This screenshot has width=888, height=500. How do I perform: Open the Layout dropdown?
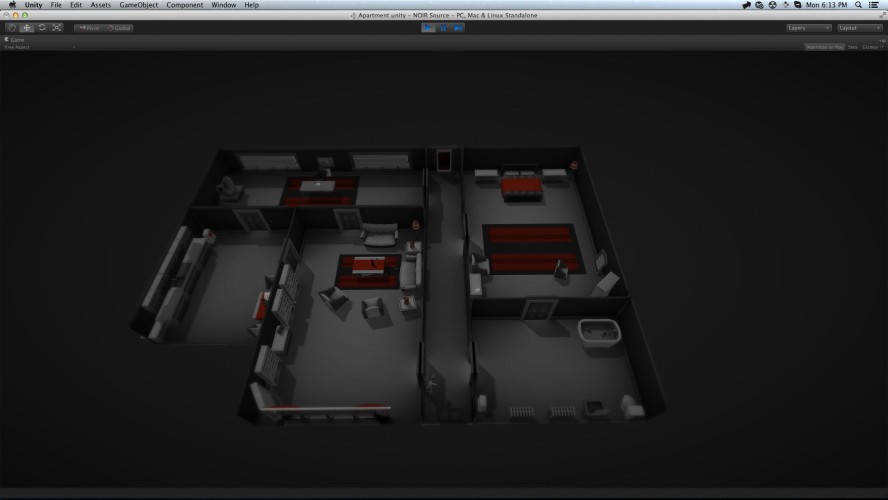tap(860, 28)
